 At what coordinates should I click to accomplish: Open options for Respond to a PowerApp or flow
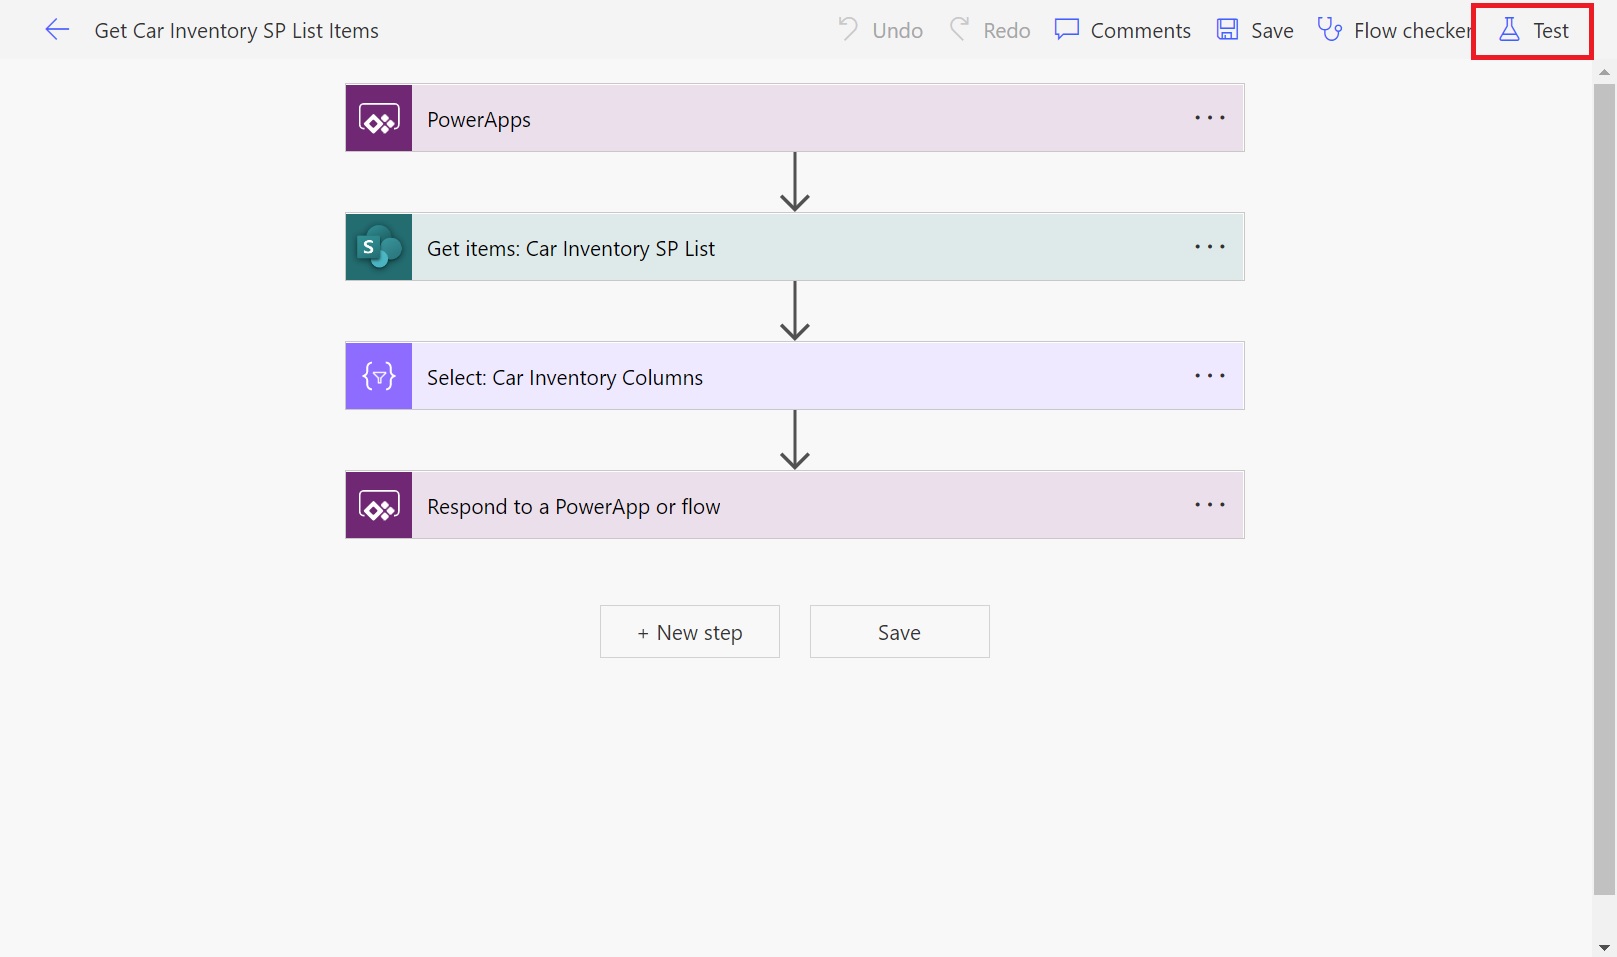click(x=1209, y=505)
